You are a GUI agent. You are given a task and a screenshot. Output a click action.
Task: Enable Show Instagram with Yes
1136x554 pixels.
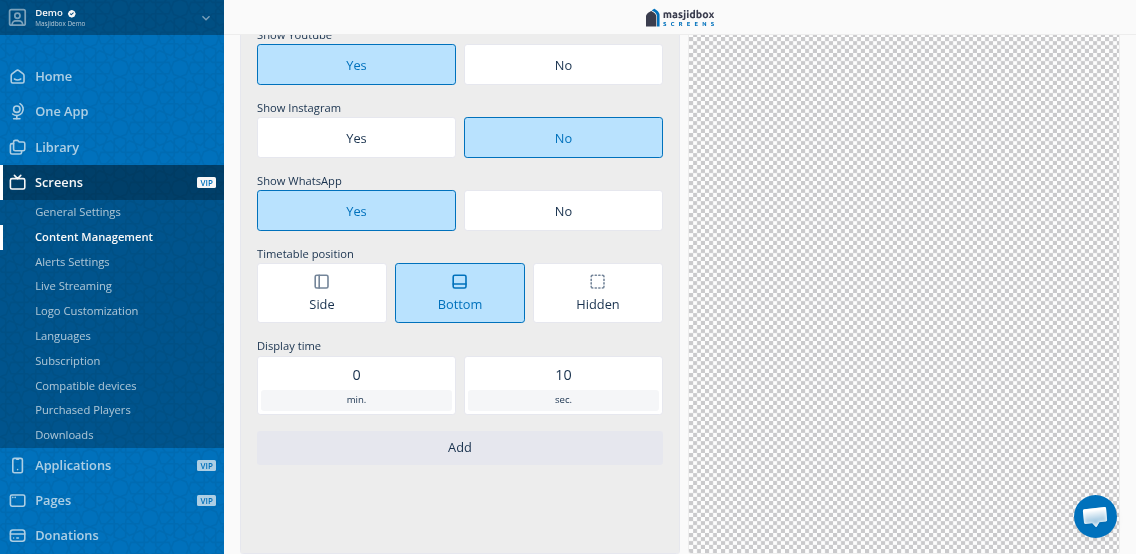(x=356, y=138)
